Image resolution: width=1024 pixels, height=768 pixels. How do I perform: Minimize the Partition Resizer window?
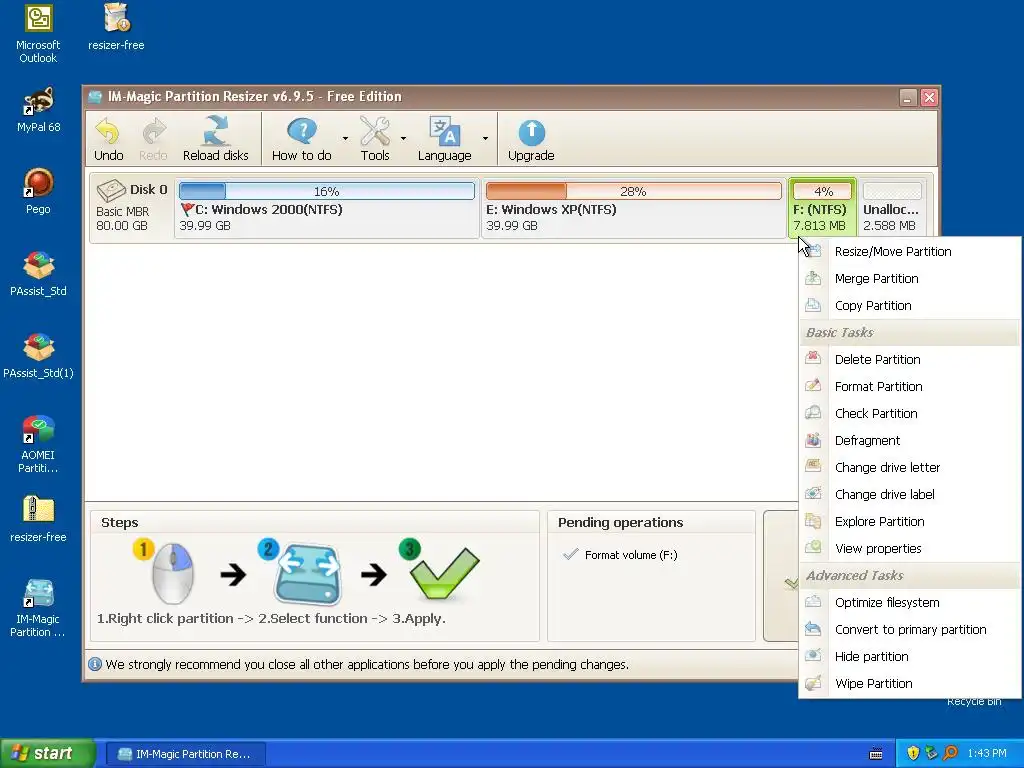coord(908,97)
